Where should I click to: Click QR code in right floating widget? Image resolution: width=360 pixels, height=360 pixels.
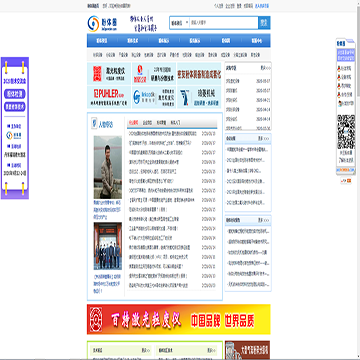(x=346, y=132)
